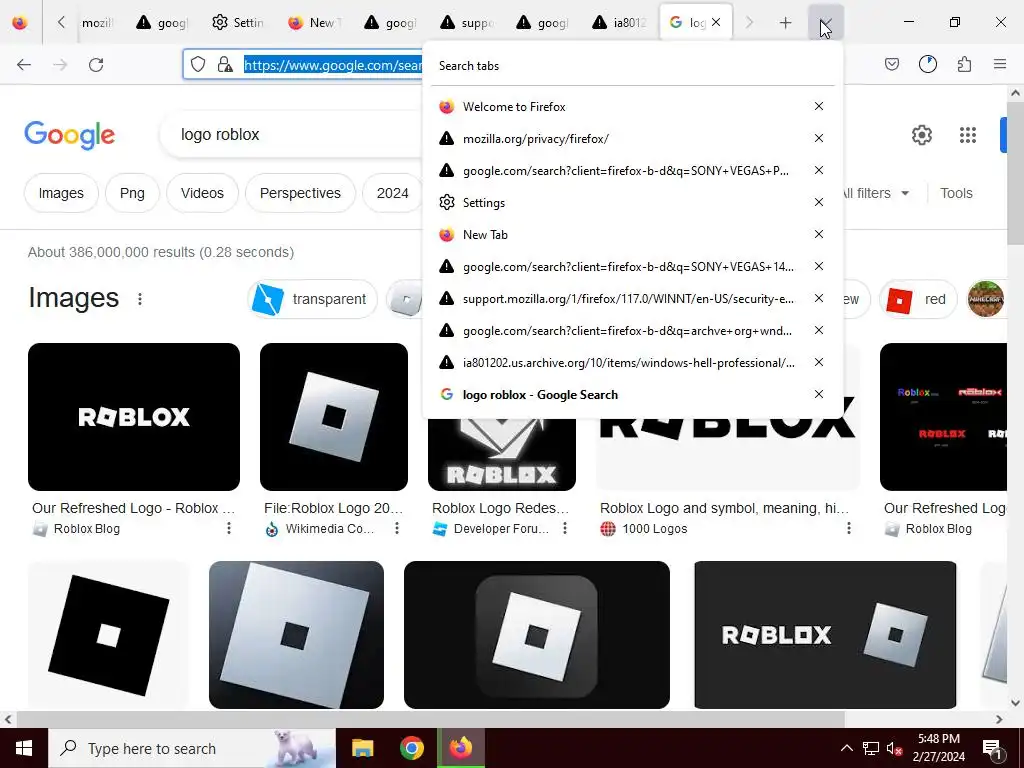
Task: Go to Google homepage via logo
Action: click(x=69, y=135)
